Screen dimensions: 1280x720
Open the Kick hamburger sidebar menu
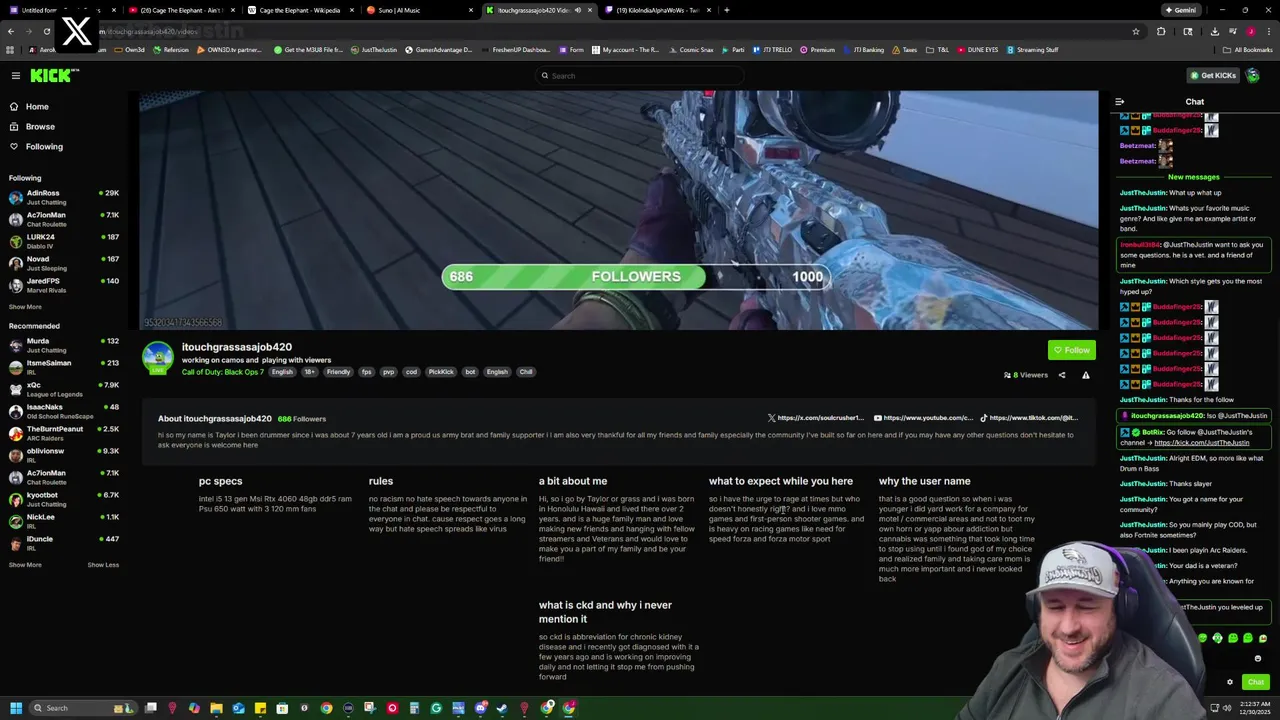point(16,76)
